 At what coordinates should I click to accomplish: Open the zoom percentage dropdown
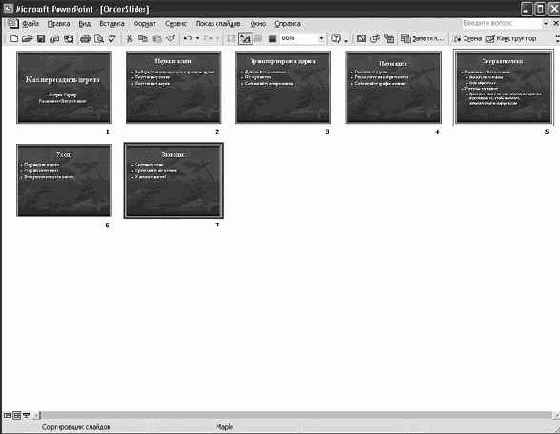pyautogui.click(x=321, y=38)
